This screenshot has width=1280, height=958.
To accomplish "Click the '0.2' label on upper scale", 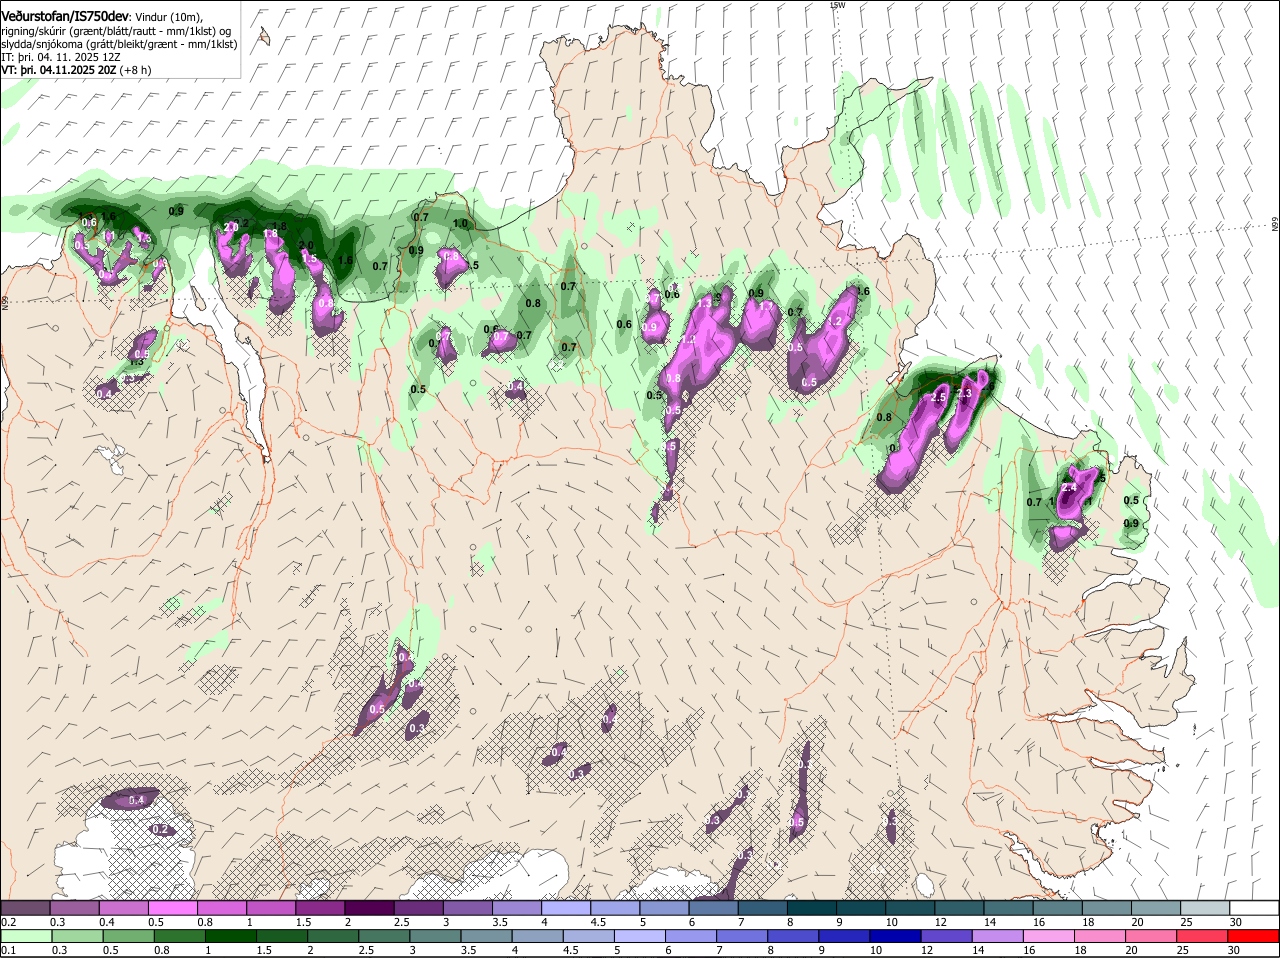I will [8, 921].
